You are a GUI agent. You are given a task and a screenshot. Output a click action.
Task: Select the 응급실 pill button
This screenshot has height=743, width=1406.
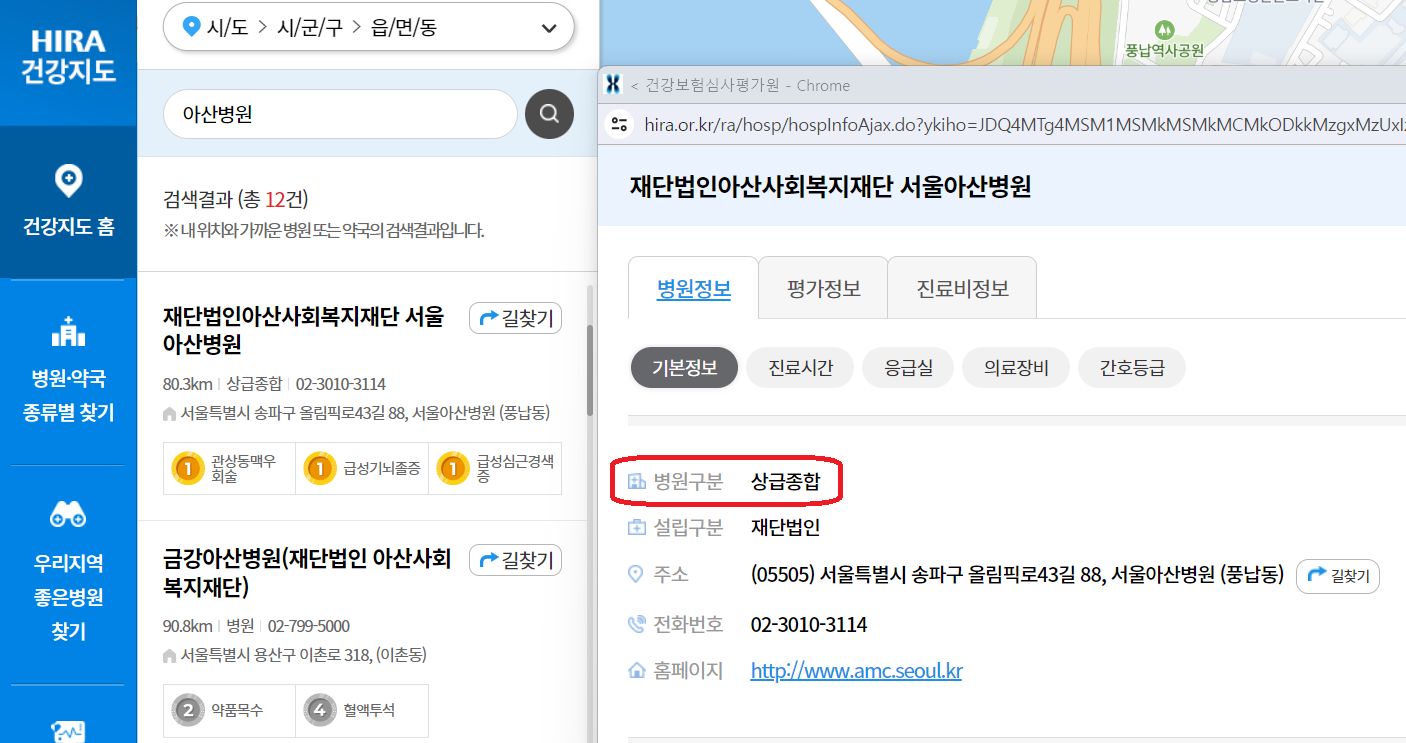click(908, 368)
